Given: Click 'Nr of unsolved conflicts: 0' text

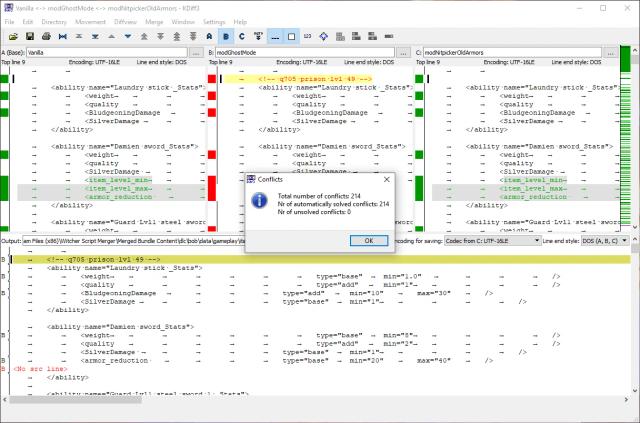Looking at the screenshot, I should [x=314, y=212].
